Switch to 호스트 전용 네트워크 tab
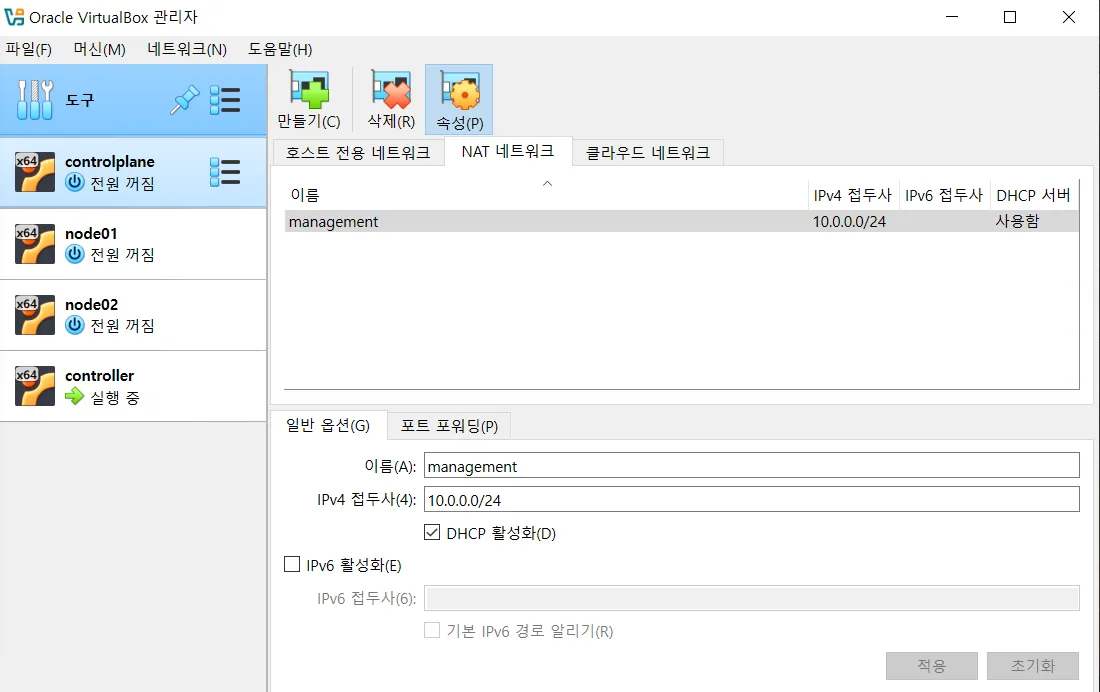 (x=358, y=152)
